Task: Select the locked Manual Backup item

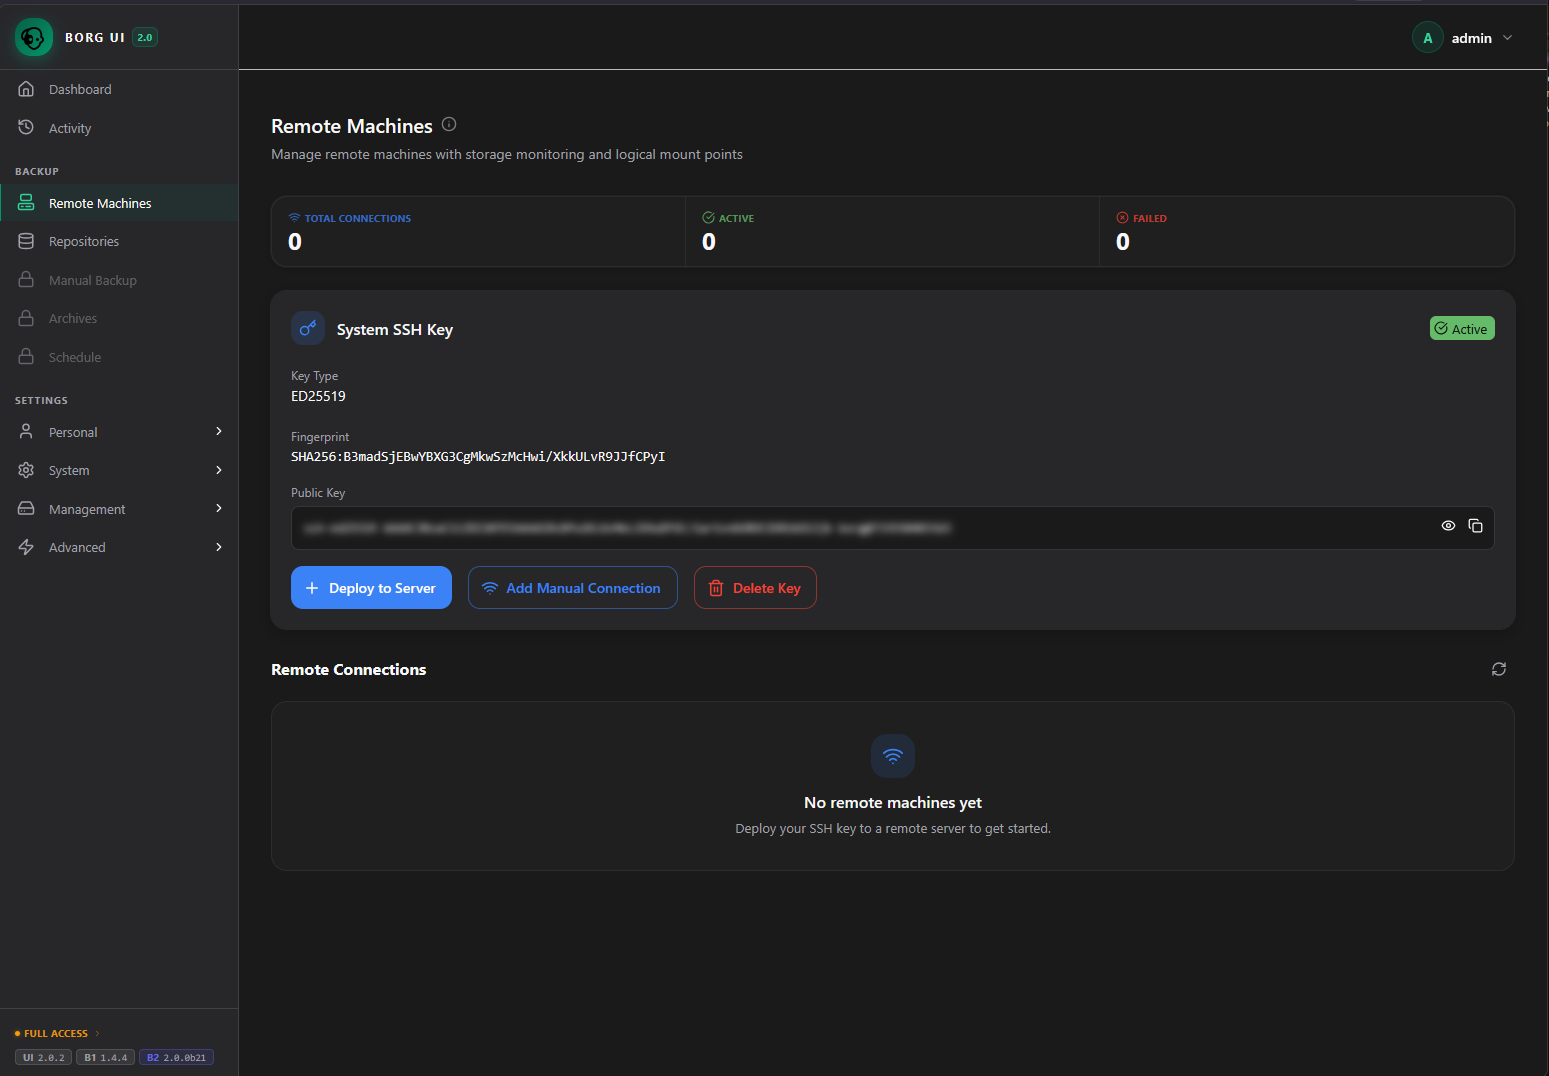Action: 119,280
